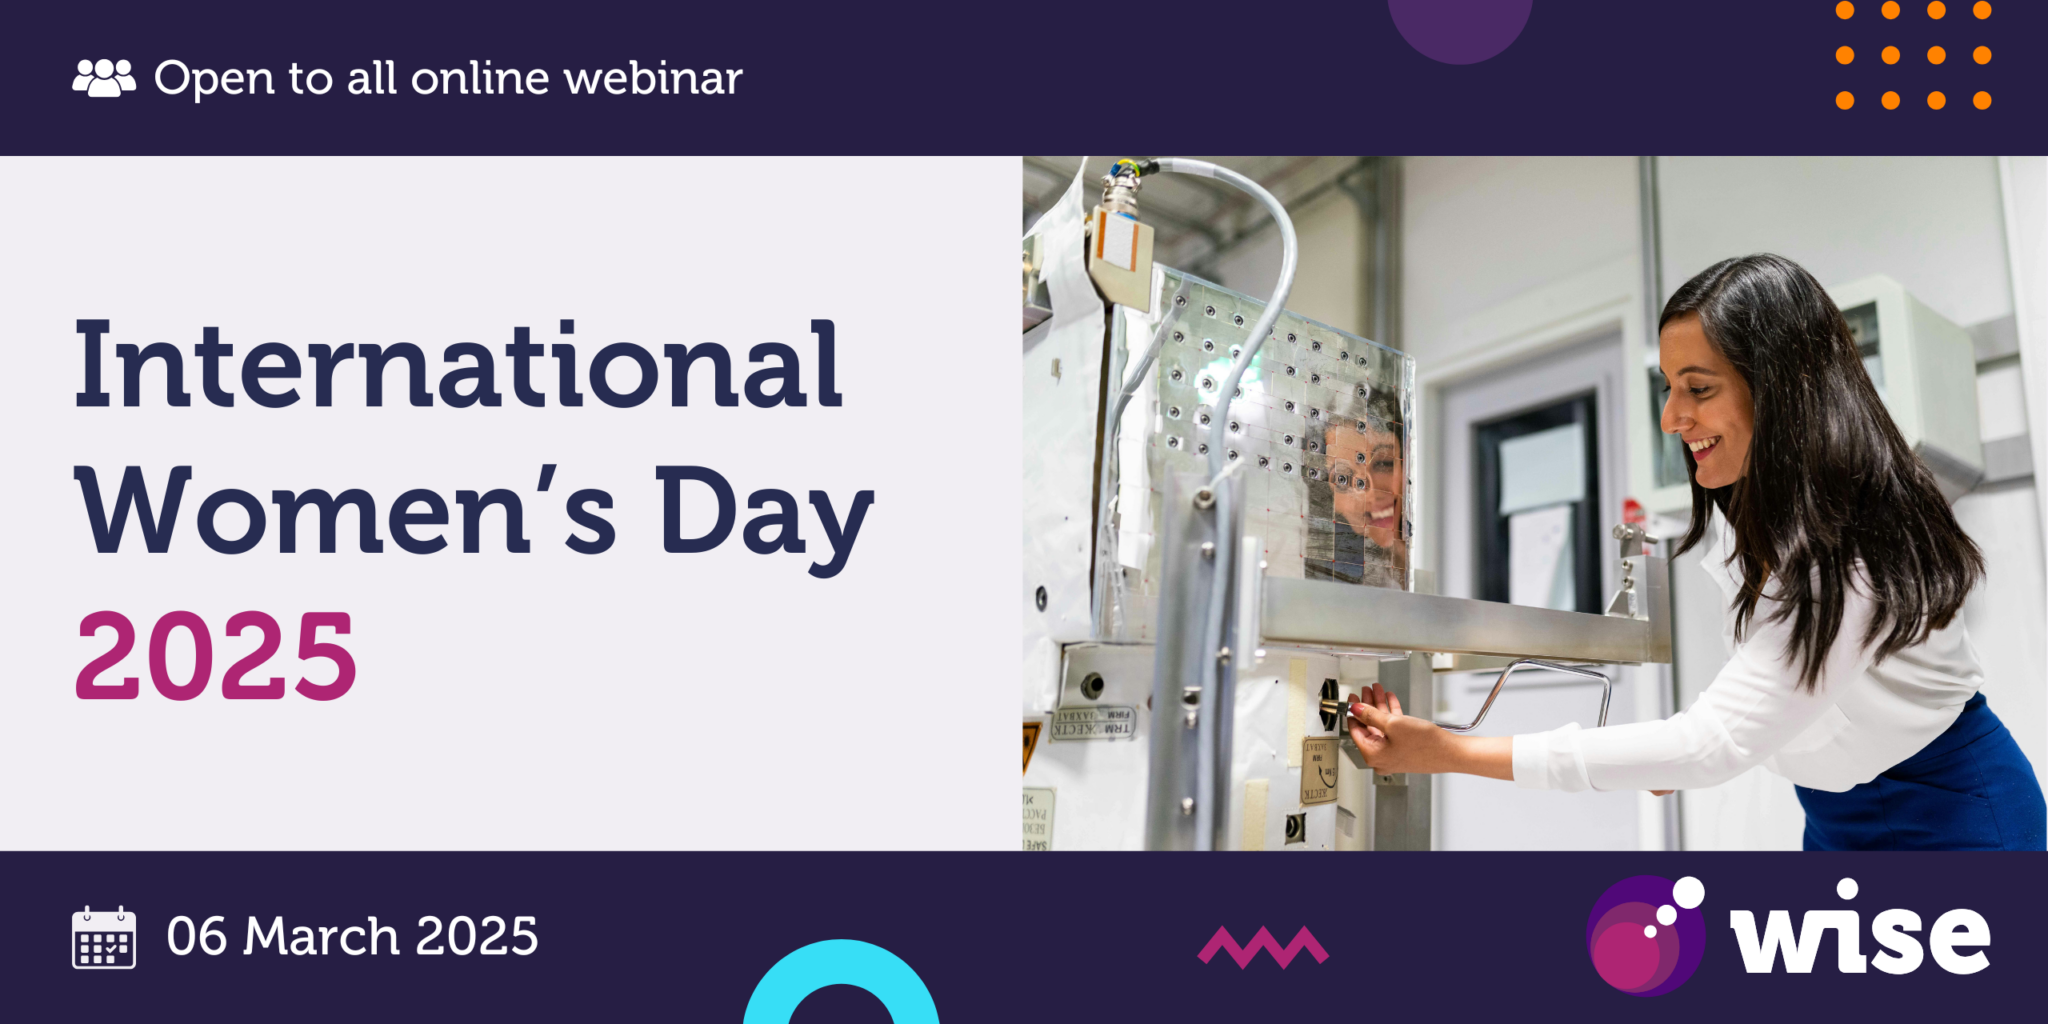
Task: Click the '06 March 2025' date label
Action: pos(352,935)
